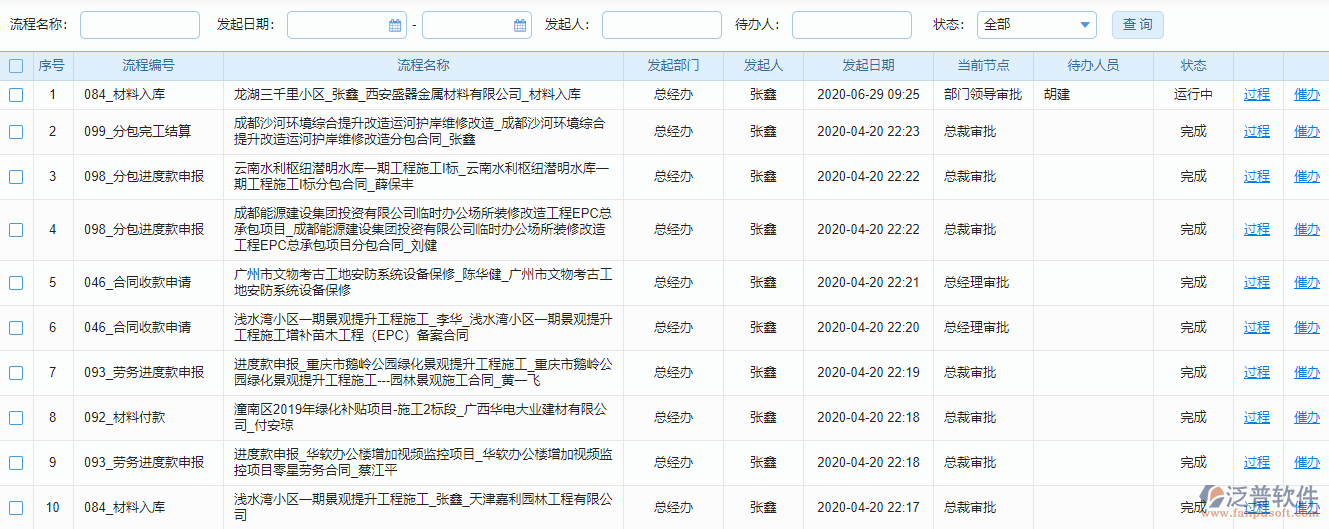This screenshot has width=1329, height=529.
Task: Focus the 发起人 input field
Action: (661, 25)
